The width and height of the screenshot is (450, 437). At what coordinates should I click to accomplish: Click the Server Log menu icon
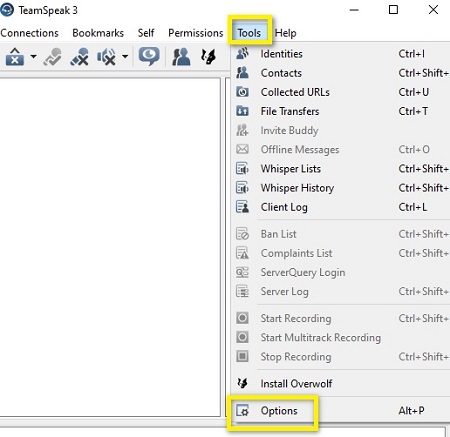[242, 291]
